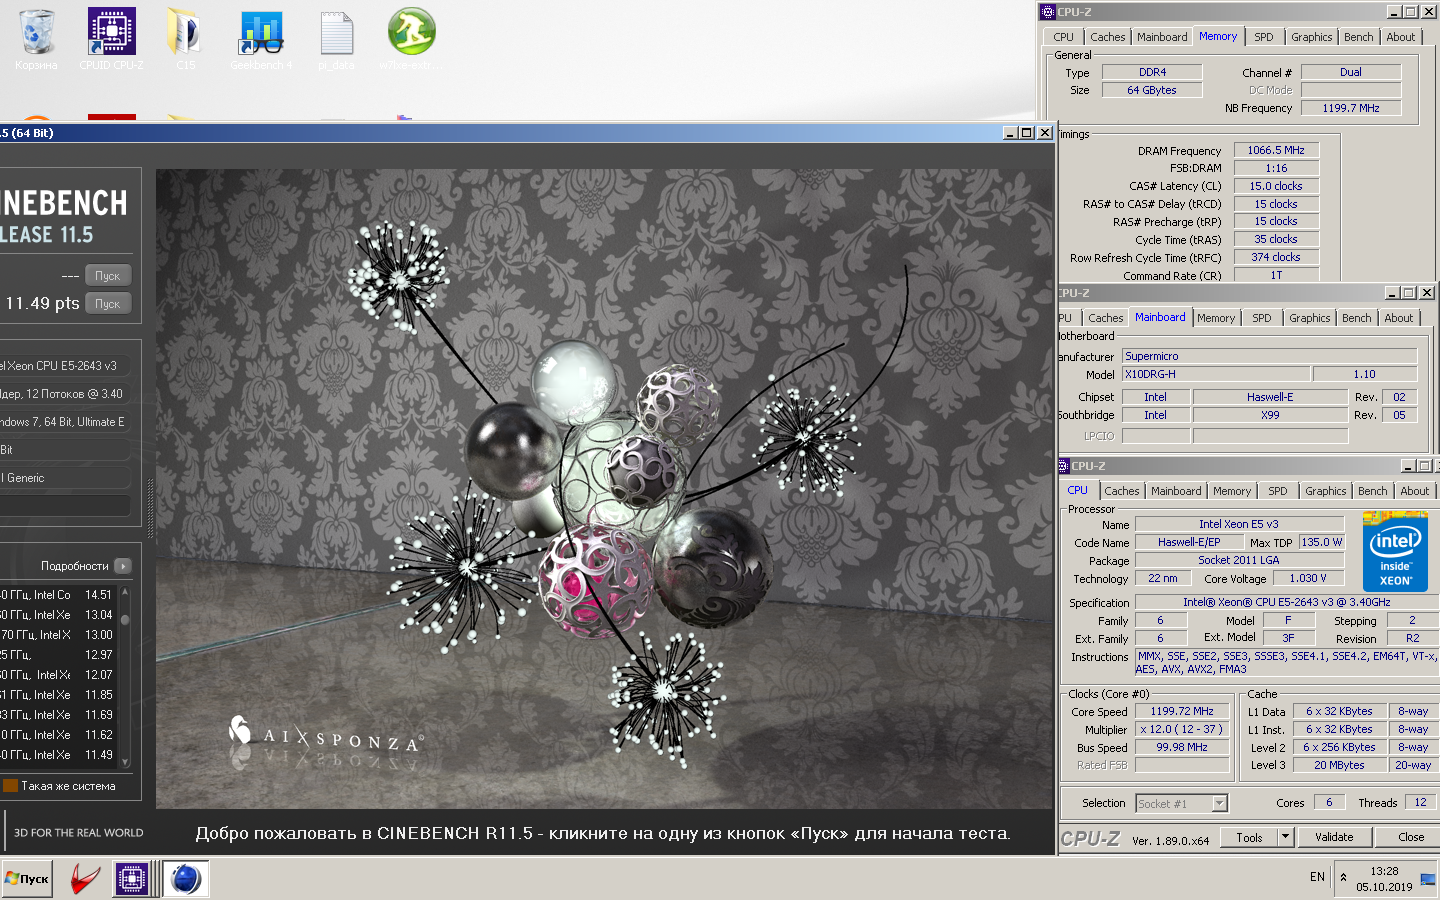This screenshot has width=1440, height=900.
Task: Select the 11.62 ranking row
Action: (x=58, y=735)
